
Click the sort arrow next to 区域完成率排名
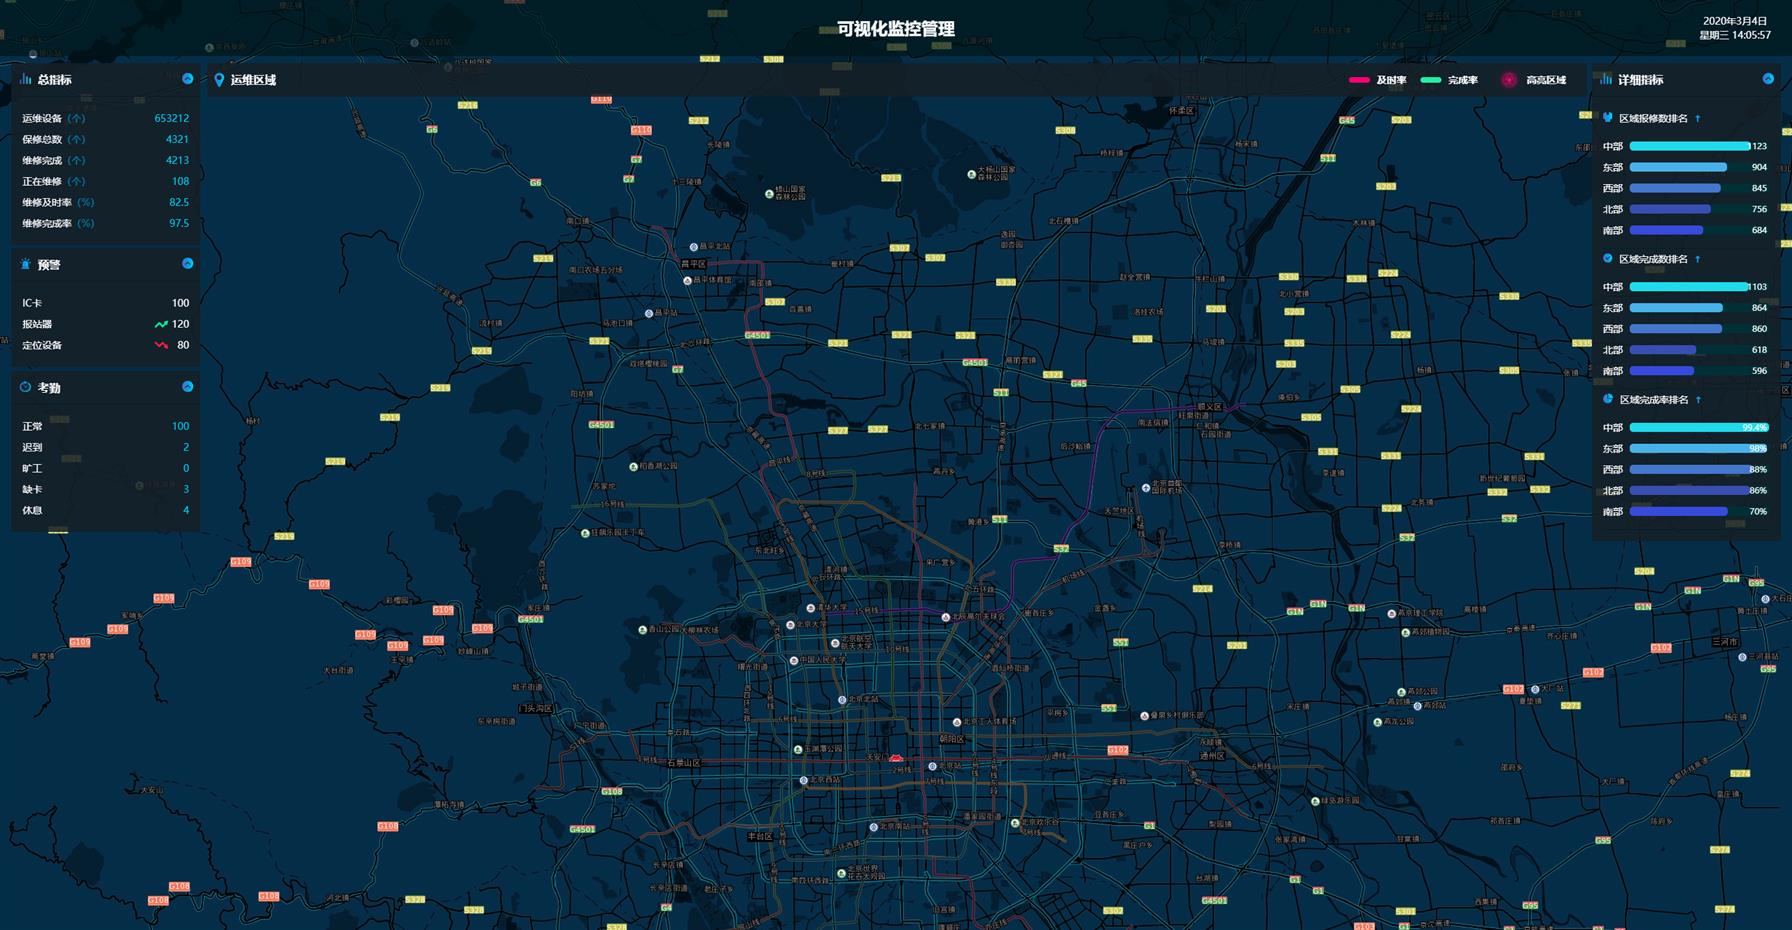1698,399
